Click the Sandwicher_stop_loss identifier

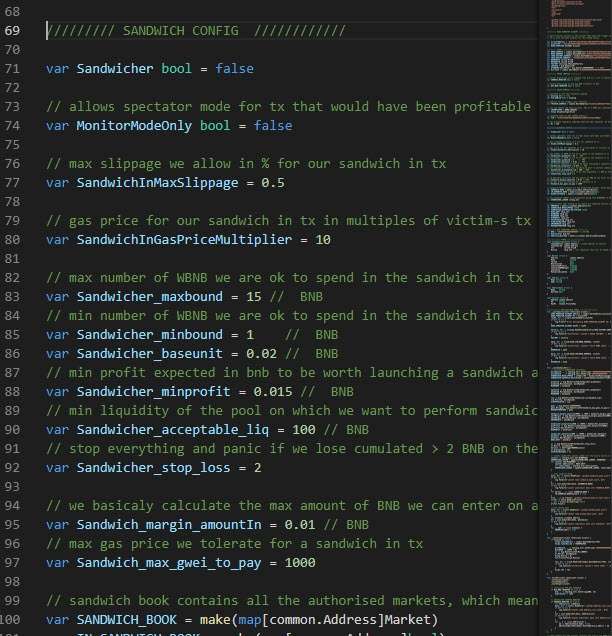(x=153, y=468)
